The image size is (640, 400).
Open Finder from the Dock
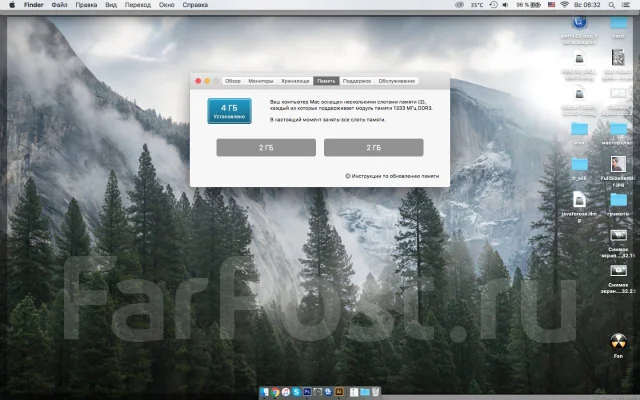[264, 392]
